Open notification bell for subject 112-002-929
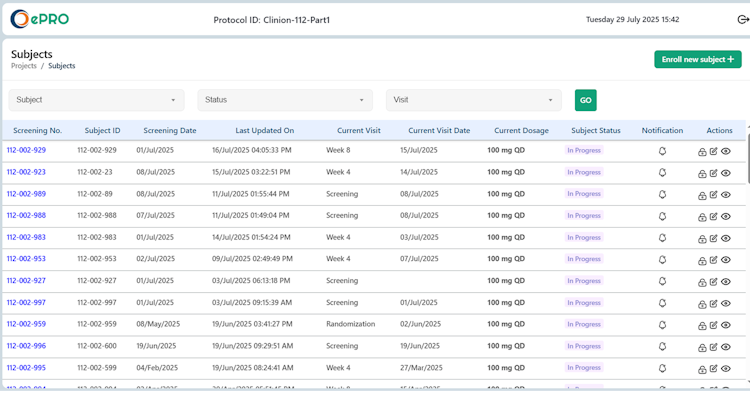 click(662, 151)
